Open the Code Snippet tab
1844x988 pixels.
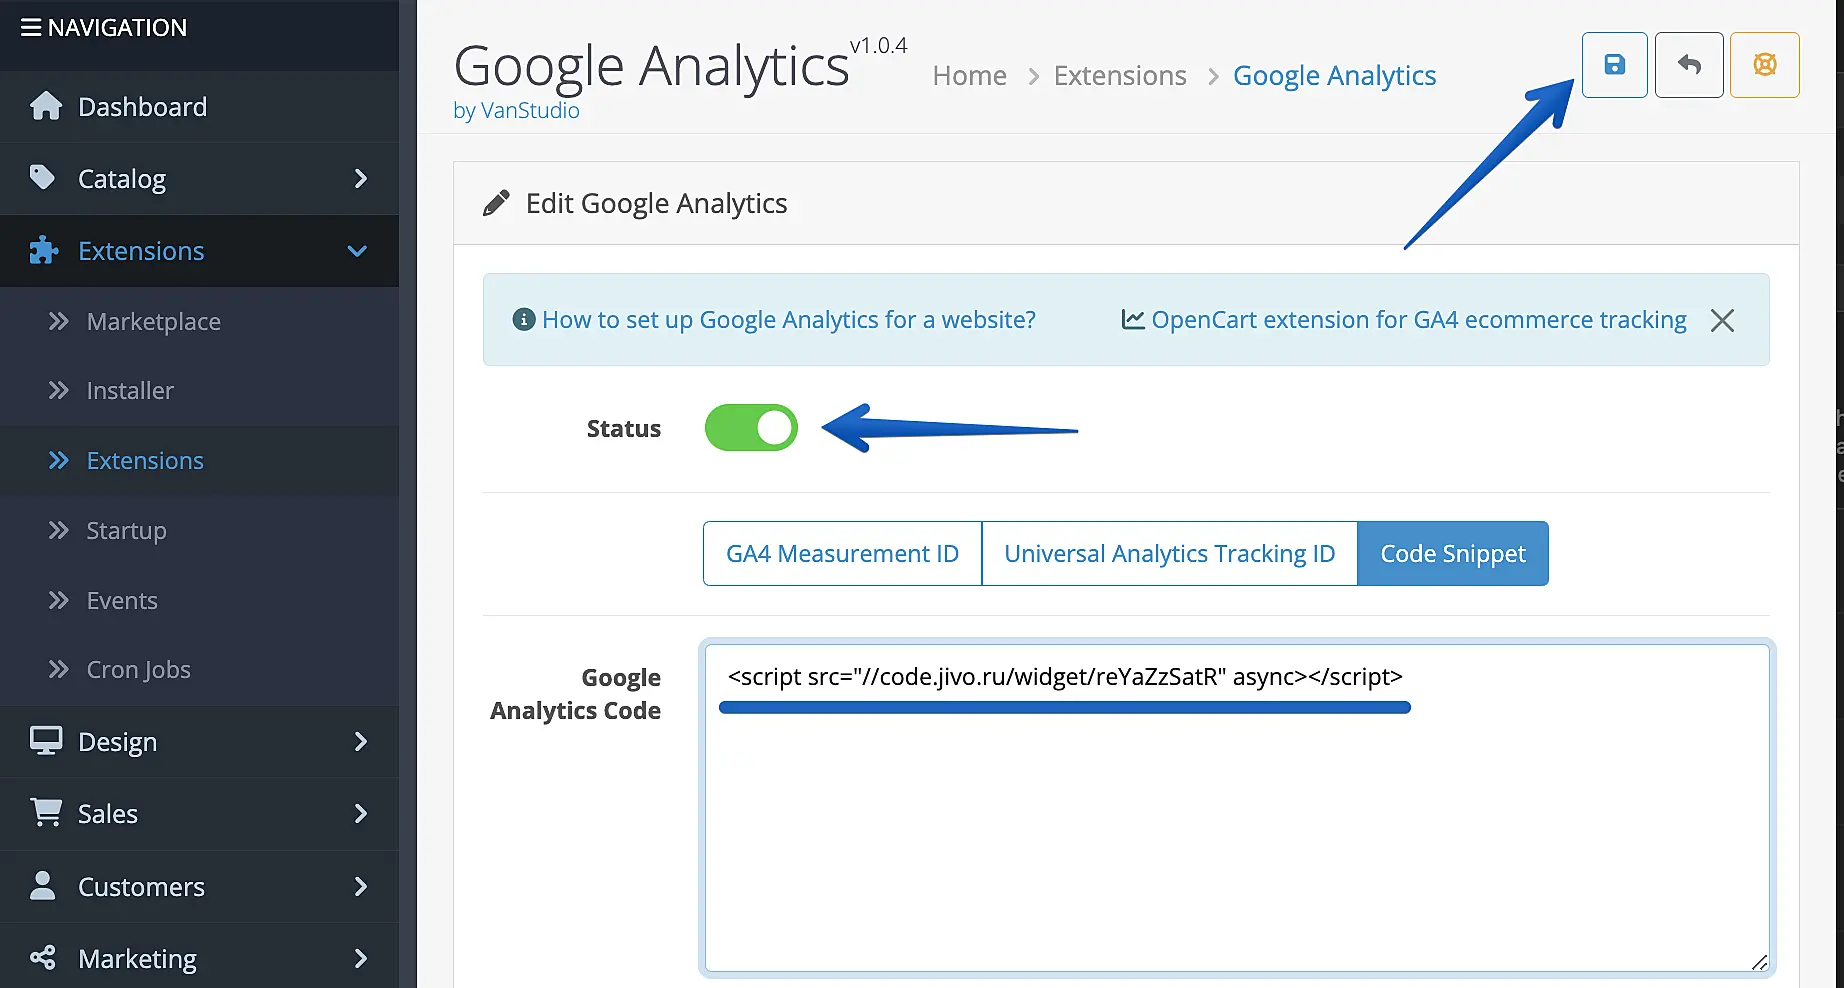tap(1452, 553)
